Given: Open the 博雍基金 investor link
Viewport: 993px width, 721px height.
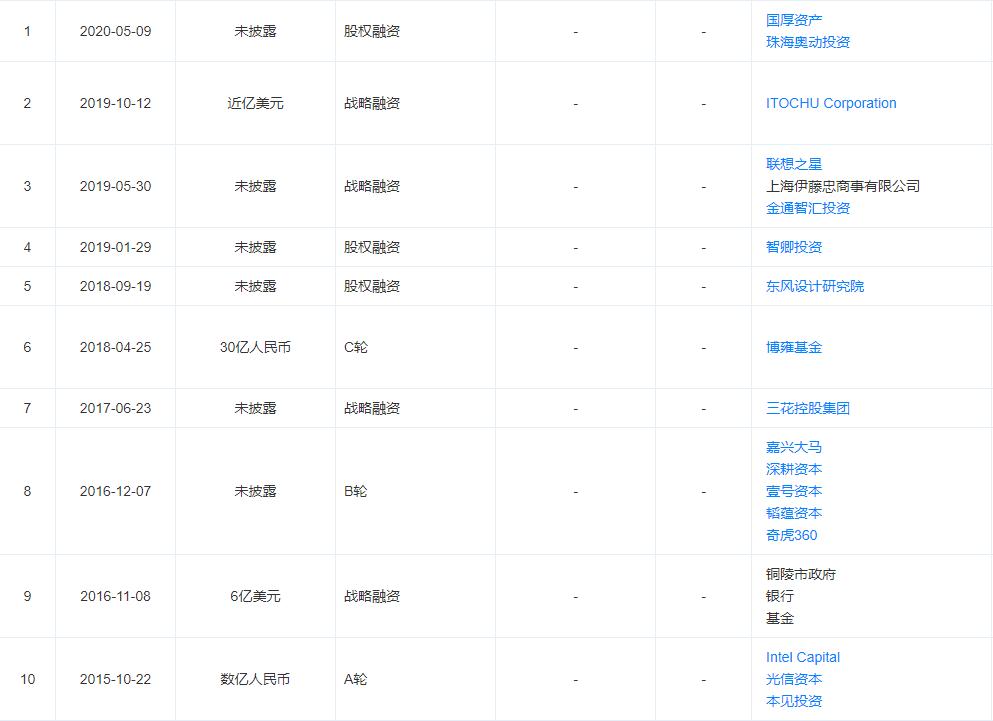Looking at the screenshot, I should tap(794, 347).
